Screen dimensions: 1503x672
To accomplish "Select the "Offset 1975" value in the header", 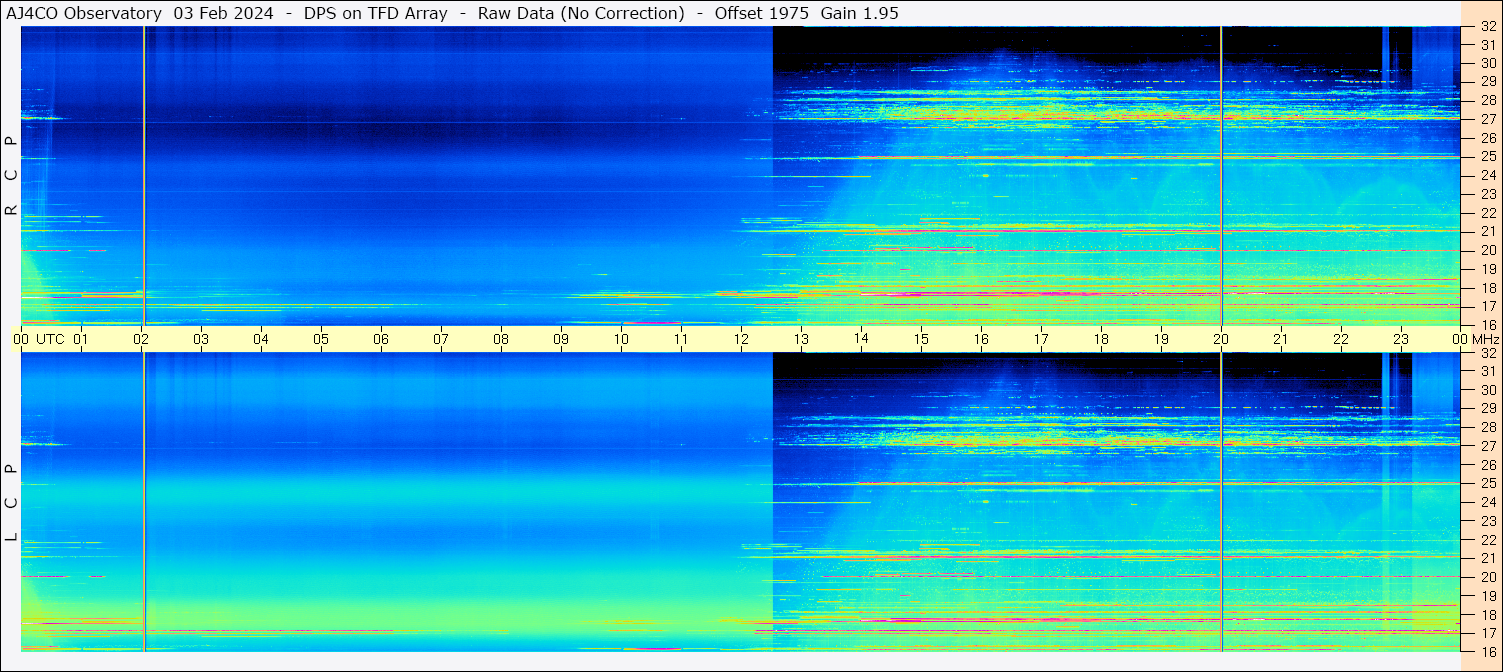I will pyautogui.click(x=761, y=13).
